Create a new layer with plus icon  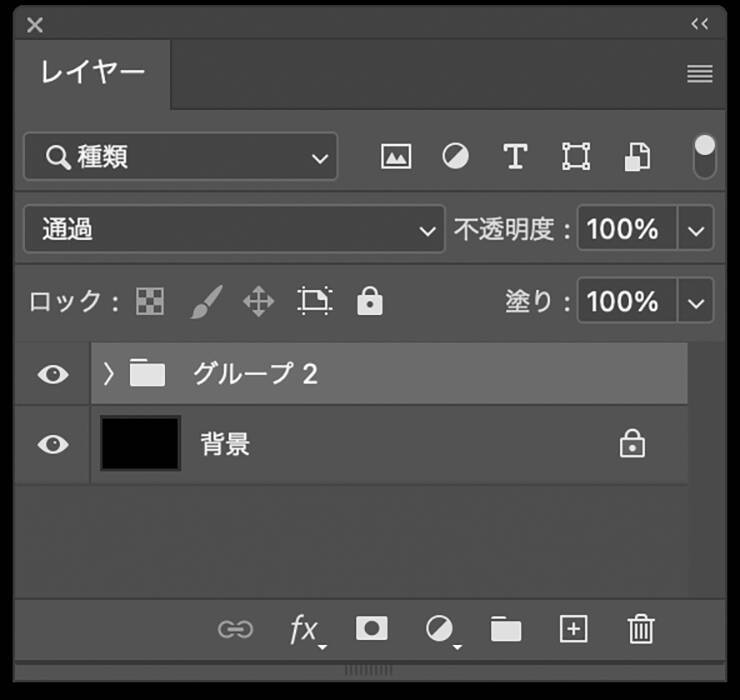573,628
